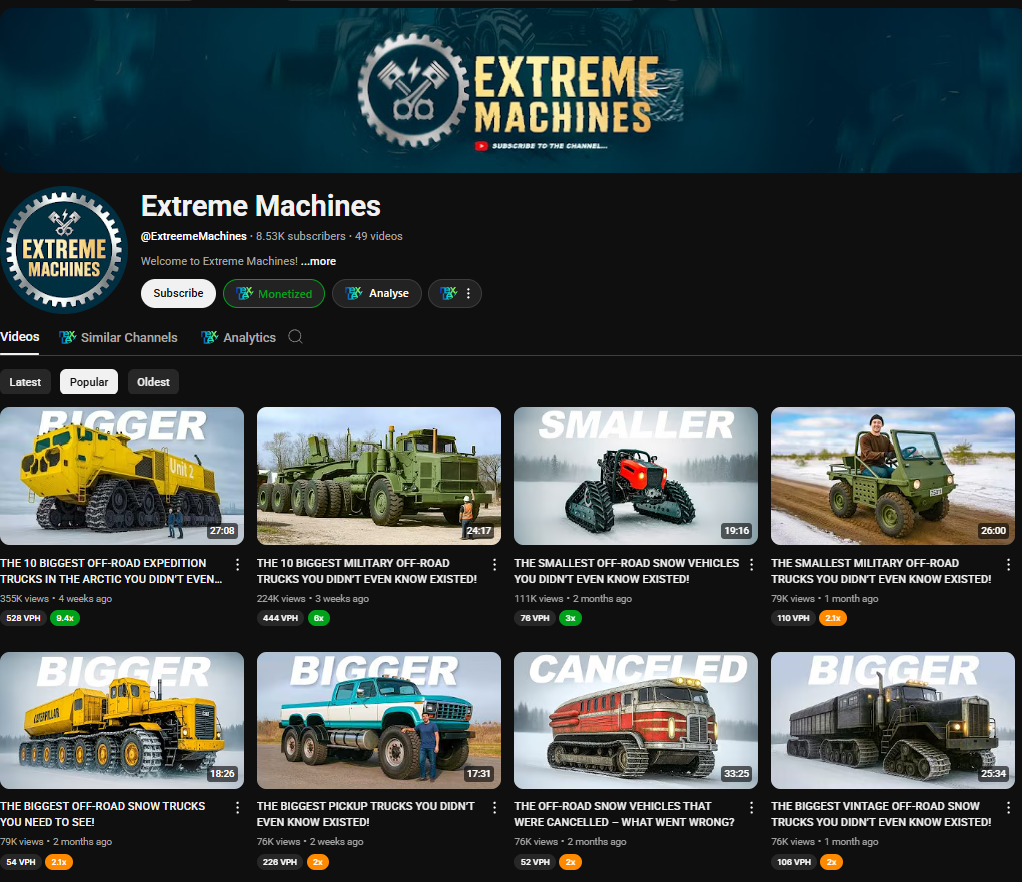
Task: Click the Analyse button
Action: point(377,293)
